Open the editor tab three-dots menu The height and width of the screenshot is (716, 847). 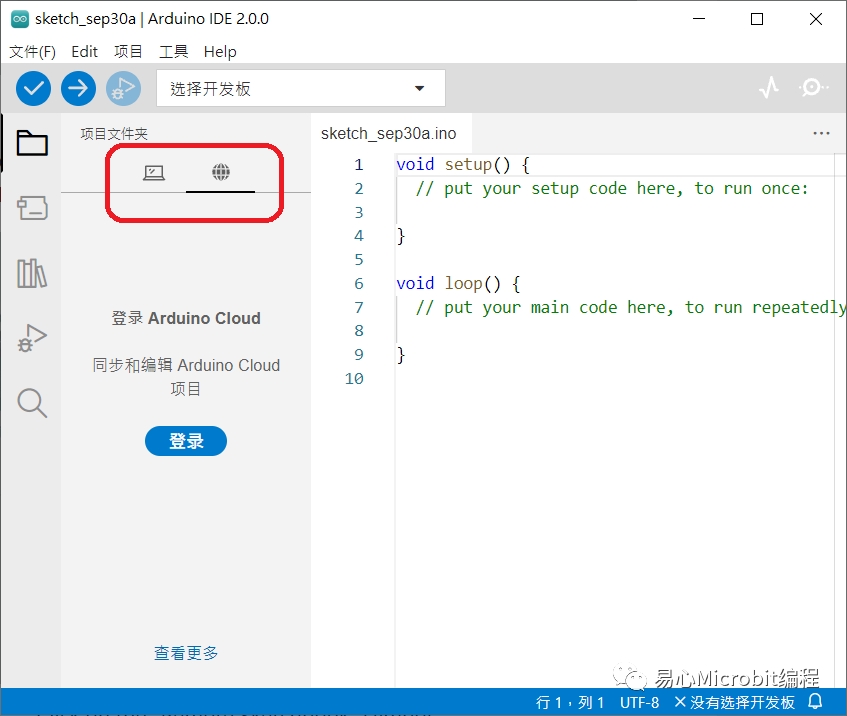[x=821, y=133]
